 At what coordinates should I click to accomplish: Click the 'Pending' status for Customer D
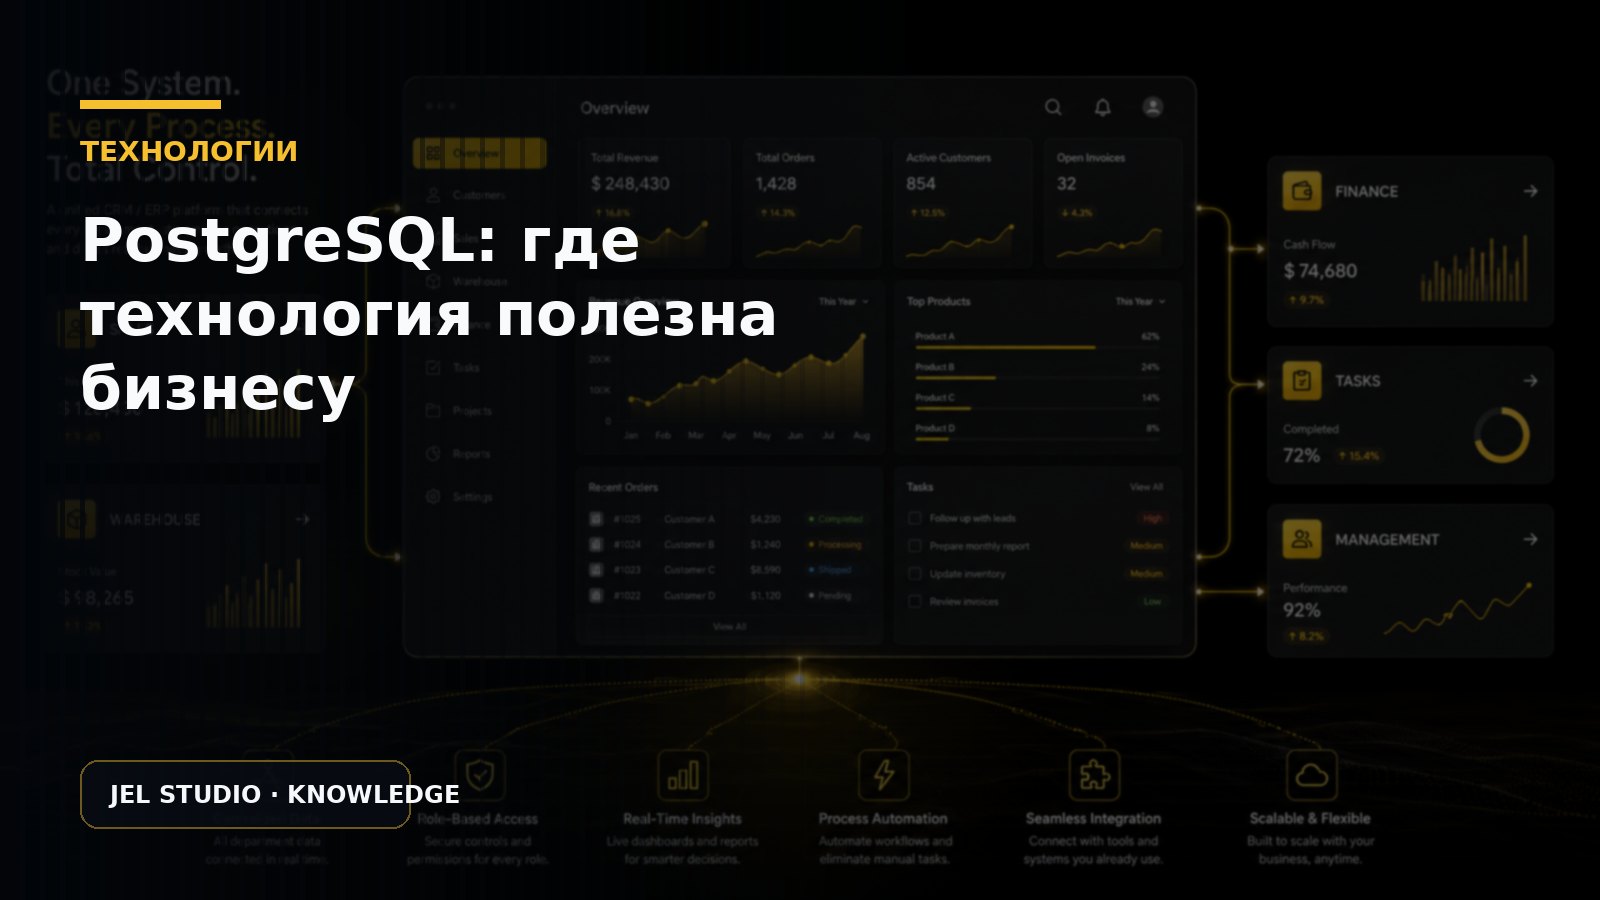click(830, 595)
